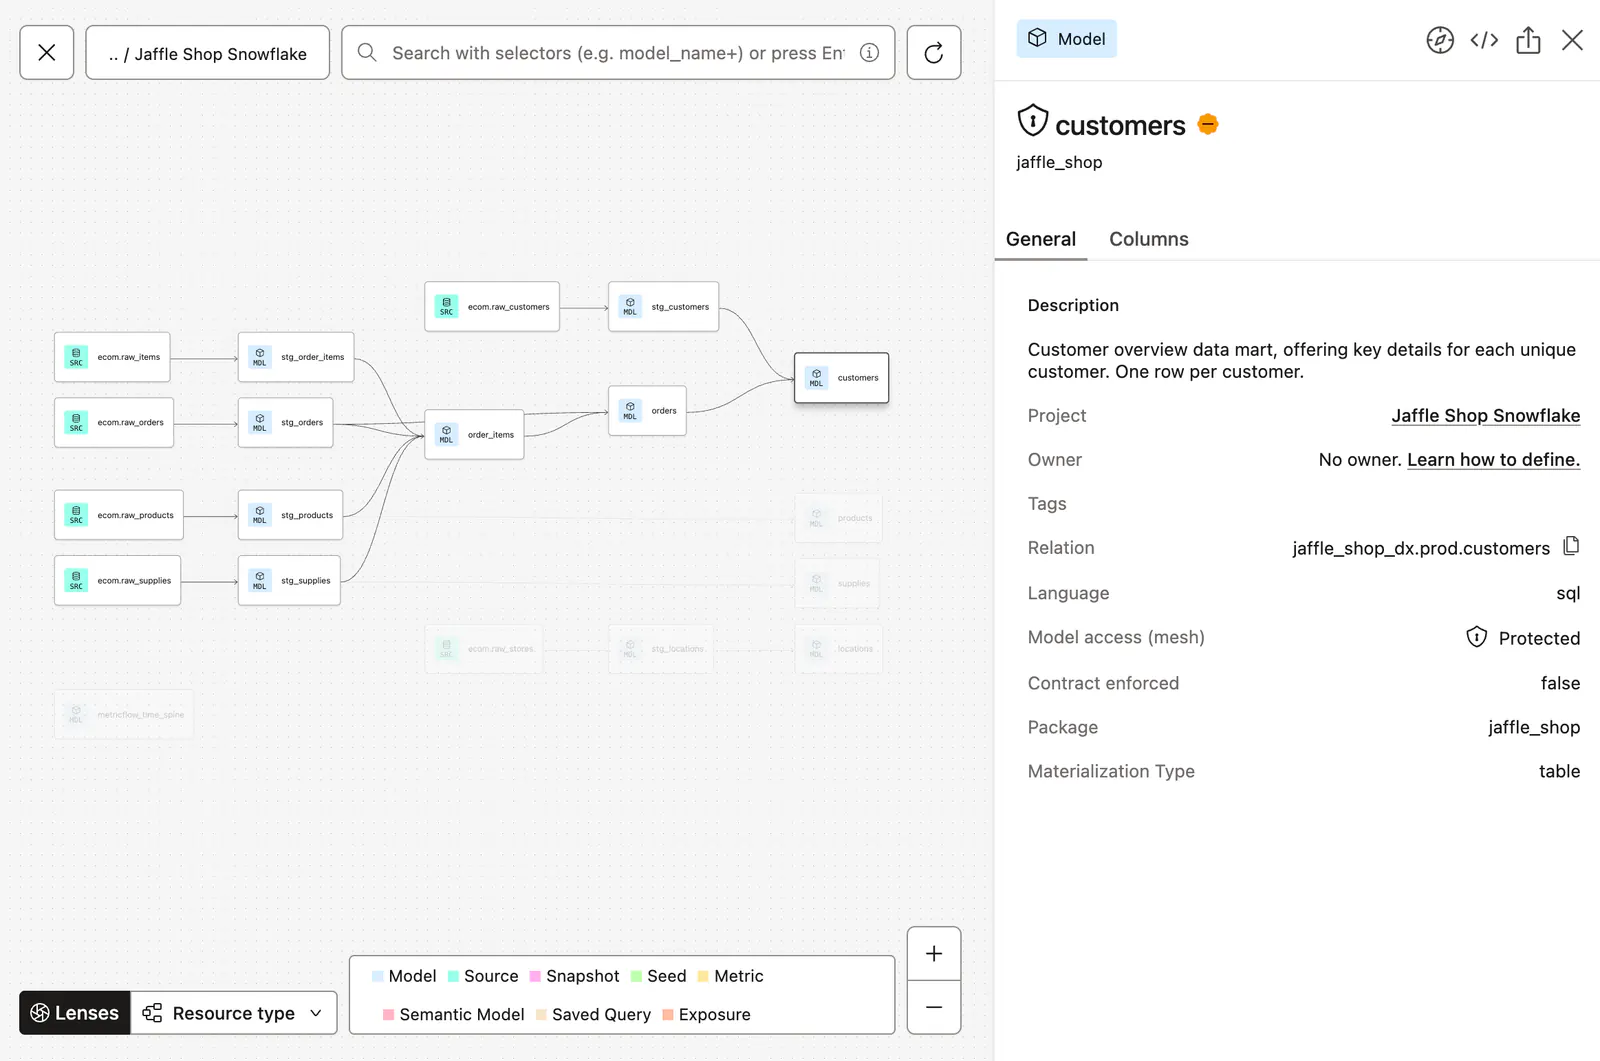Open the Jaffle Shop Snowflake project link
This screenshot has width=1600, height=1061.
tap(1485, 416)
